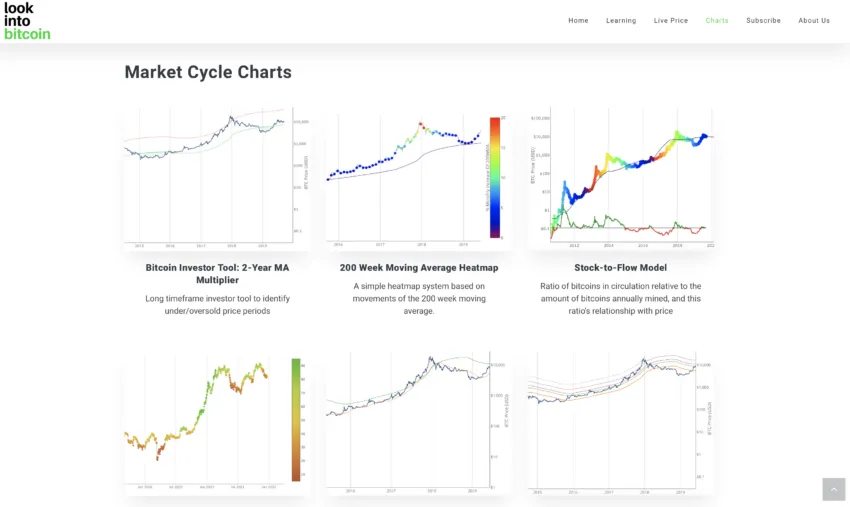Viewport: 850px width, 507px height.
Task: Open the Subscribe page
Action: click(763, 21)
